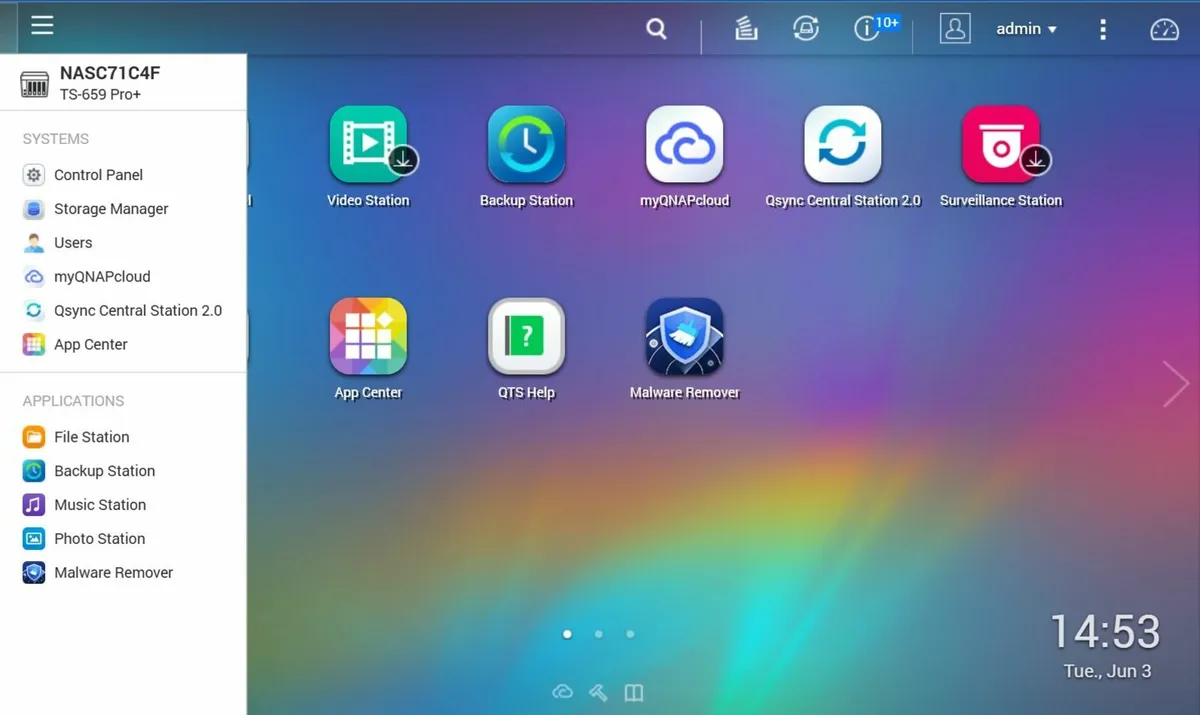This screenshot has height=715, width=1200.
Task: Expand the admin account dropdown
Action: click(1026, 29)
